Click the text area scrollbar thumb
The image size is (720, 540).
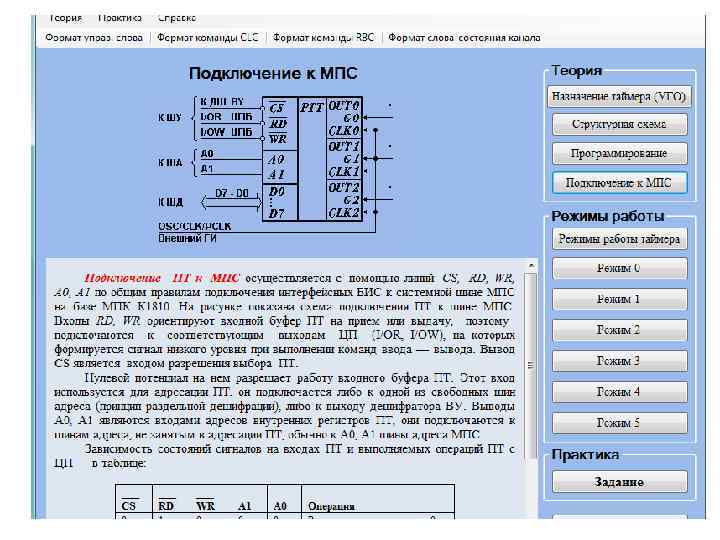click(x=531, y=366)
